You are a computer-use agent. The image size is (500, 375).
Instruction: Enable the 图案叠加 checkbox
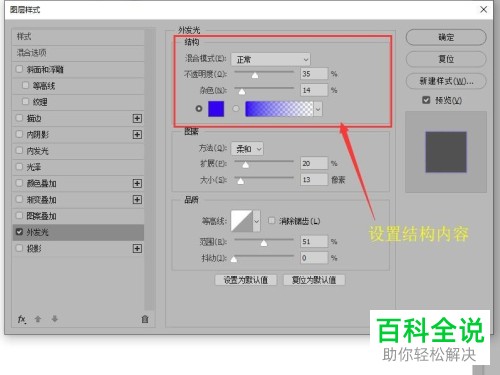(19, 215)
